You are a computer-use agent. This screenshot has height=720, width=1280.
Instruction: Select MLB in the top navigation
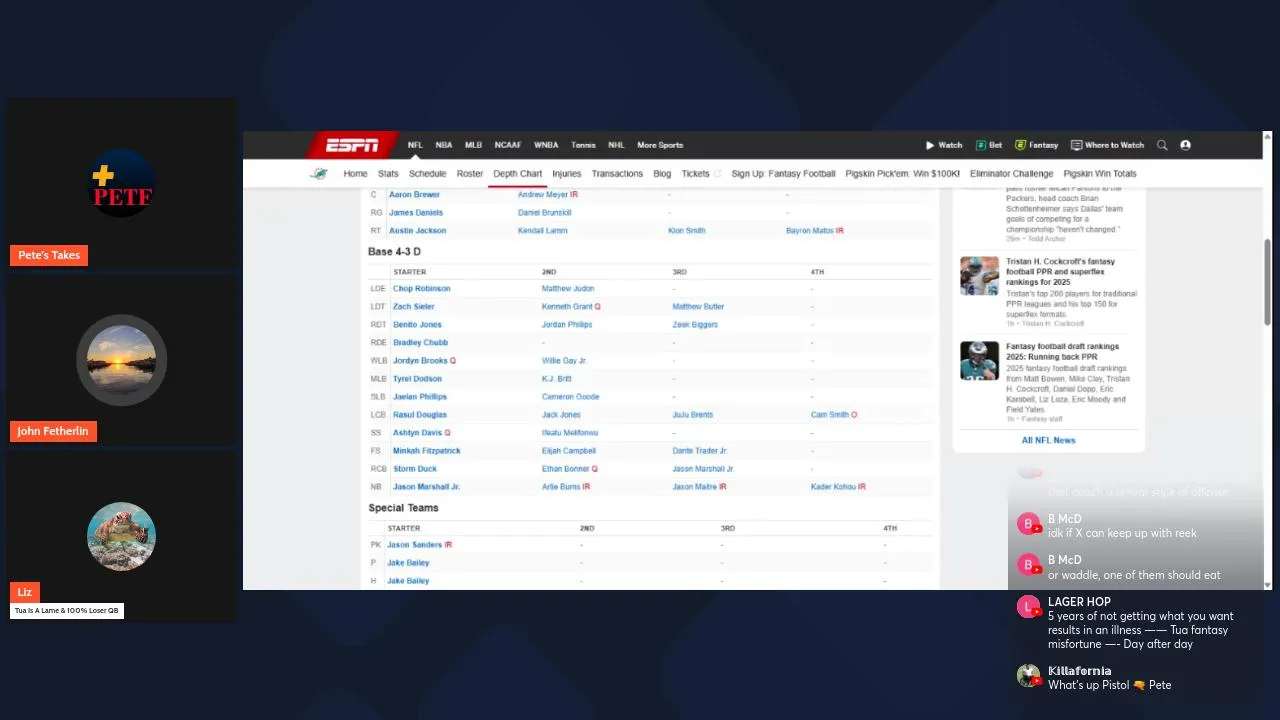(x=473, y=145)
